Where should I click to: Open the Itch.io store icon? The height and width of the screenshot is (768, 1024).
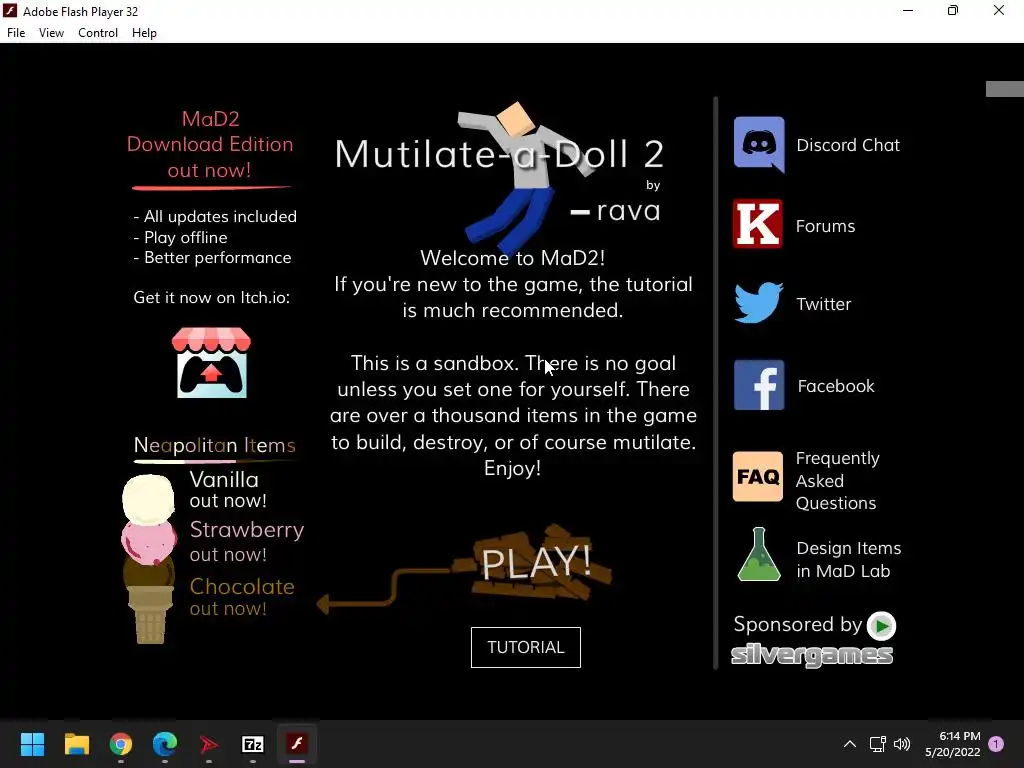click(x=211, y=362)
